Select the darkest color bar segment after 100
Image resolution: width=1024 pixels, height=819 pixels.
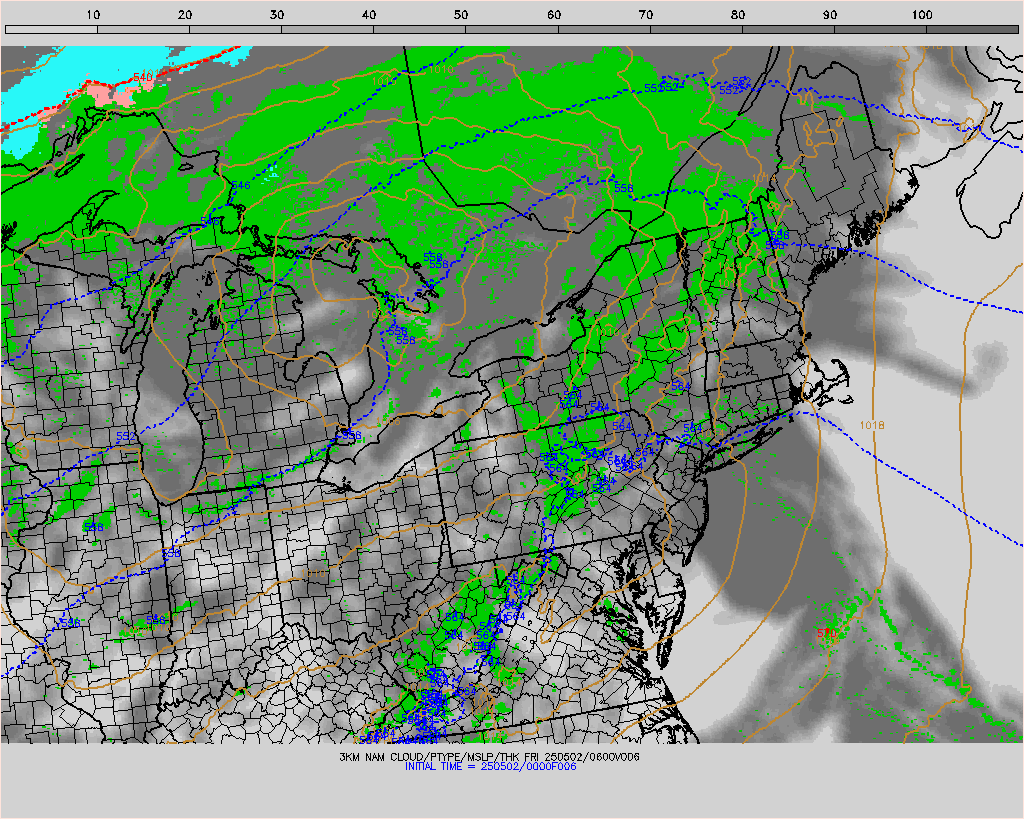[972, 29]
